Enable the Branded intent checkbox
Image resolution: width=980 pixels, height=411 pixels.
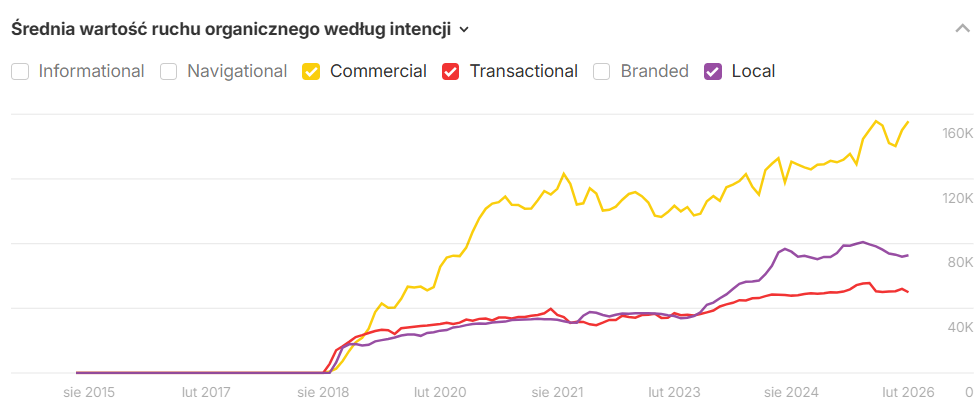tap(602, 71)
